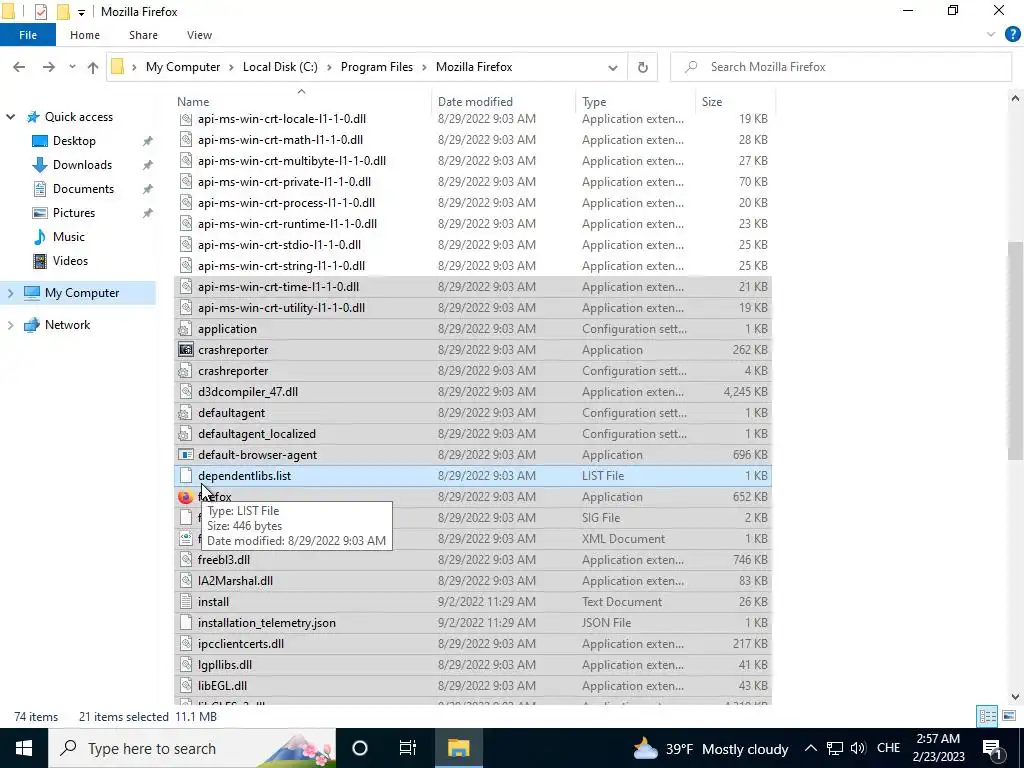1024x768 pixels.
Task: Open Help with the question mark icon
Action: pos(1012,35)
